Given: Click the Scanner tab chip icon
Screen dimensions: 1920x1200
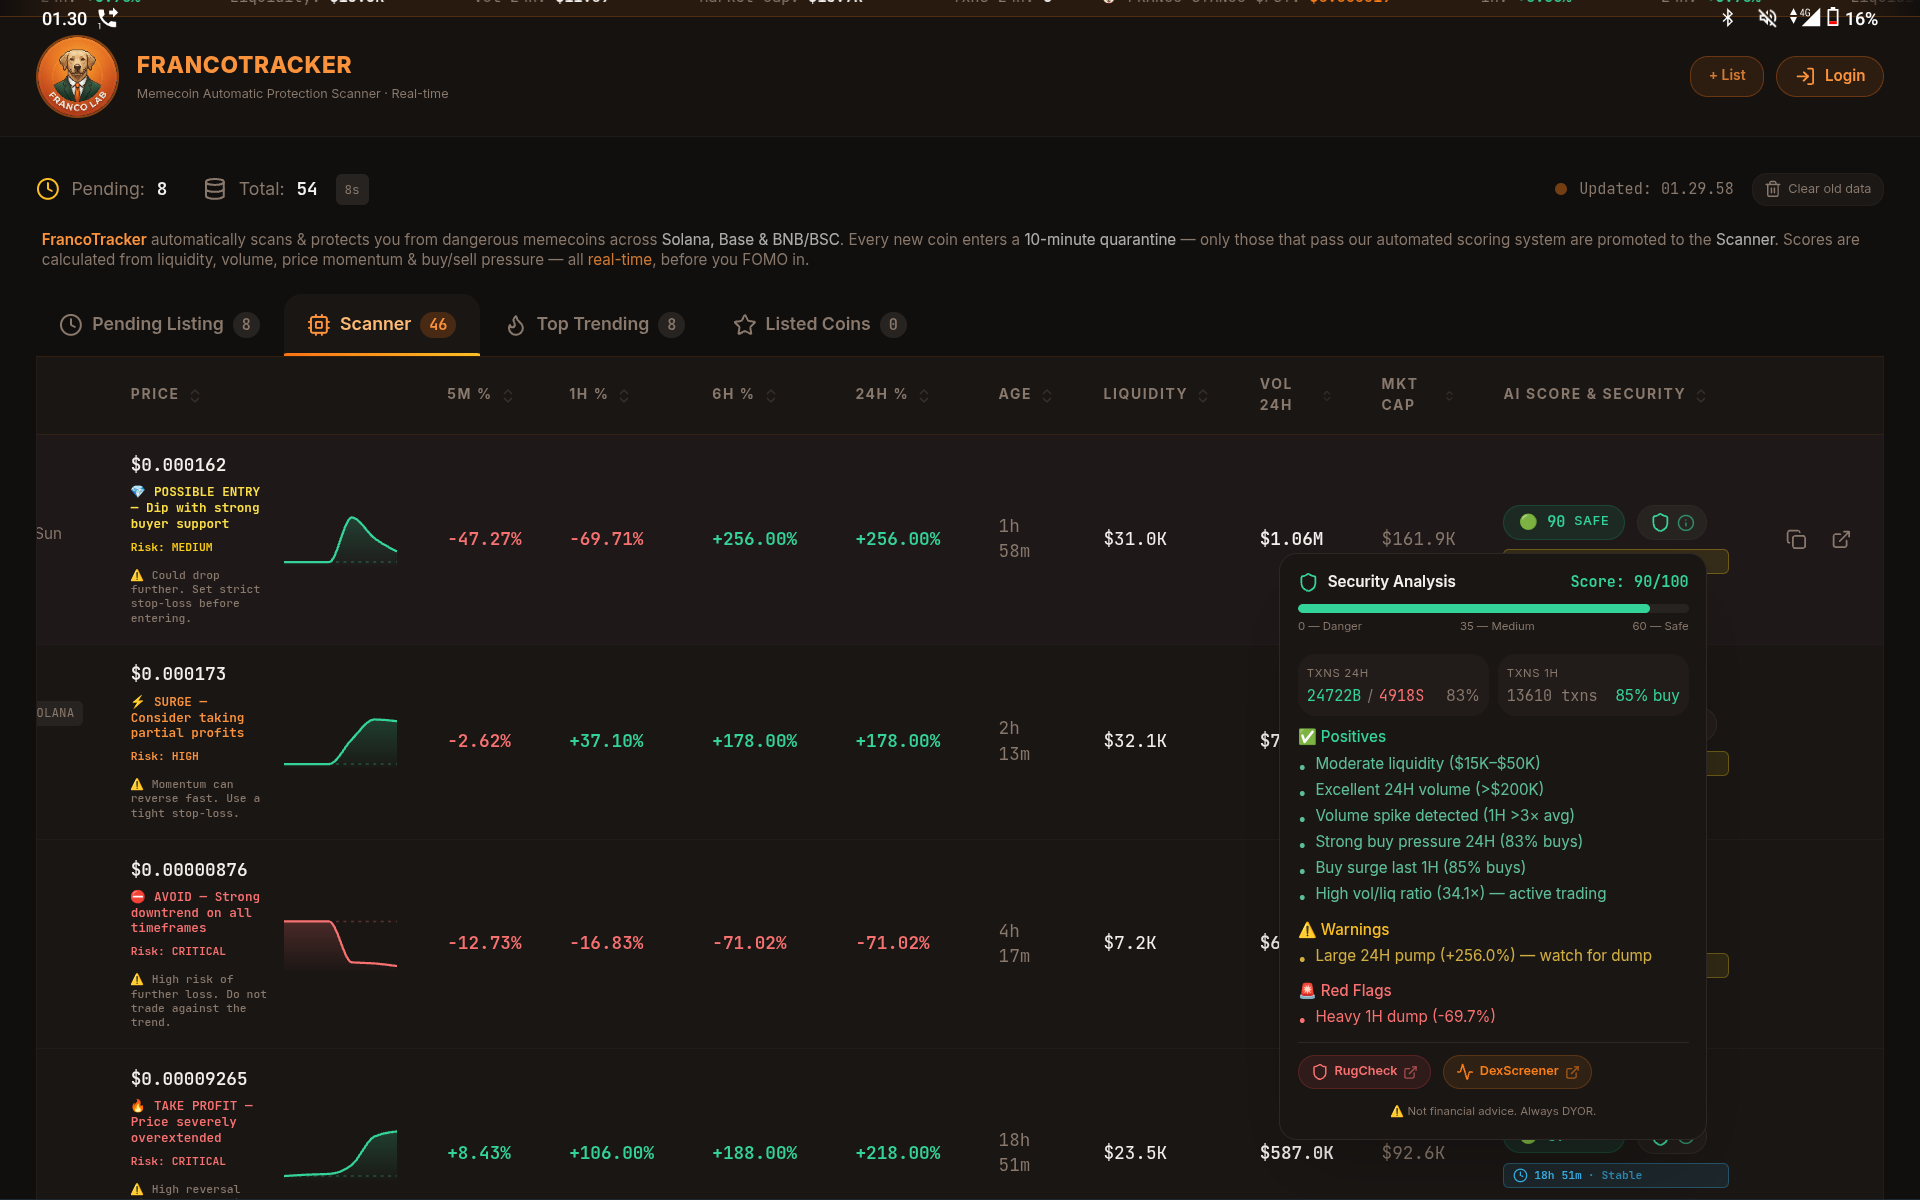Looking at the screenshot, I should point(318,325).
